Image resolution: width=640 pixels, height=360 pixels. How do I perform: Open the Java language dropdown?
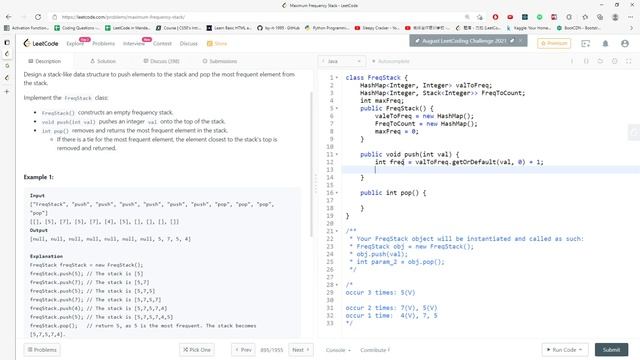(x=342, y=61)
